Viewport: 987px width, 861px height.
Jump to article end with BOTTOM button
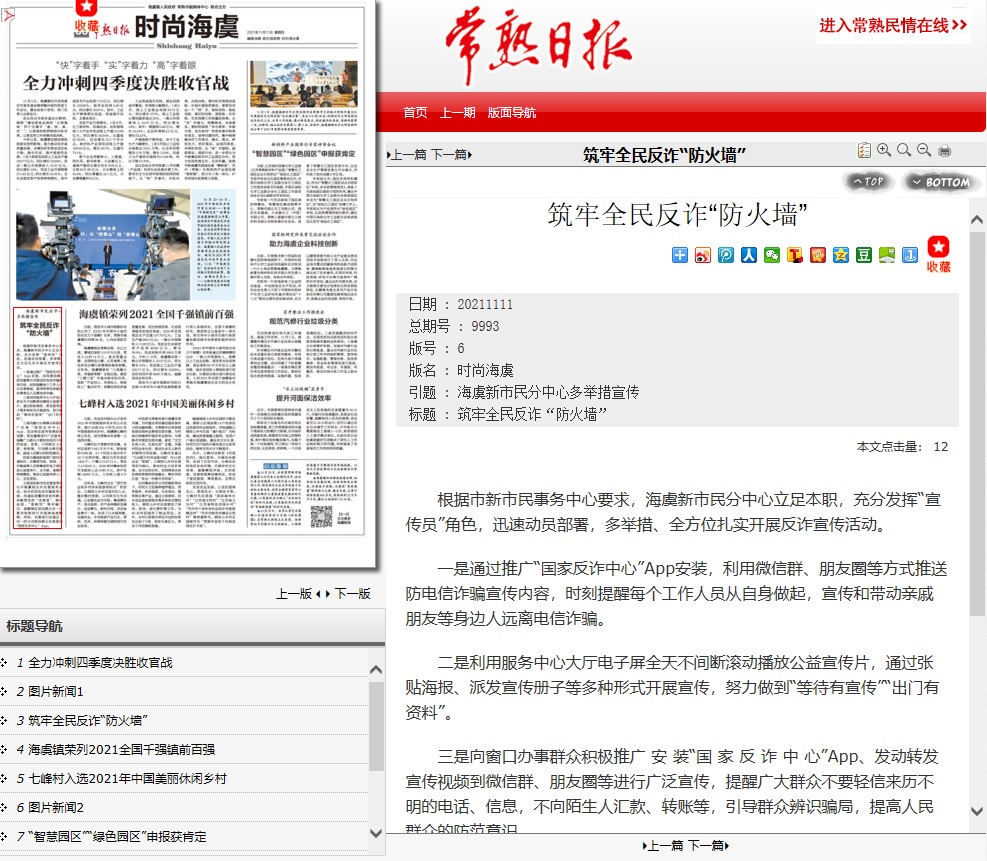pyautogui.click(x=940, y=182)
